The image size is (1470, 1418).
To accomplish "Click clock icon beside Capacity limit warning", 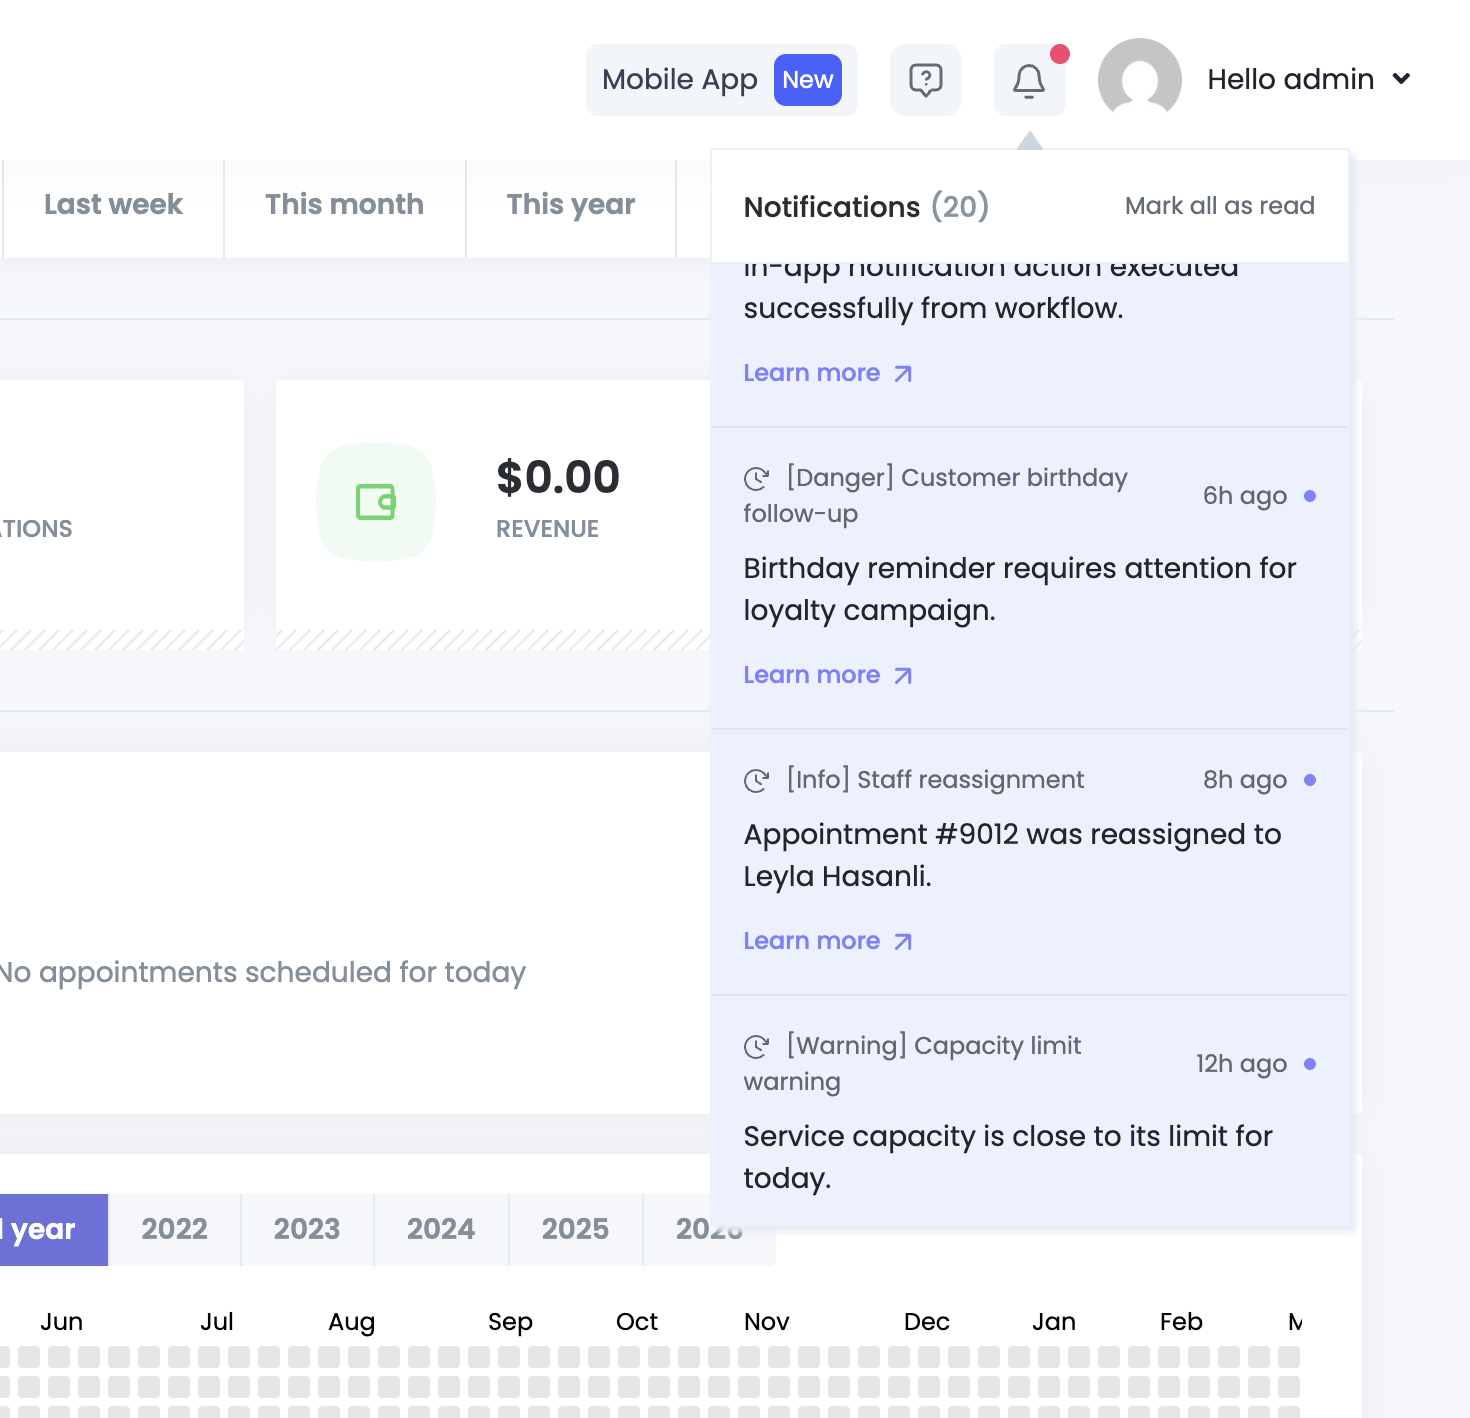I will [x=756, y=1046].
